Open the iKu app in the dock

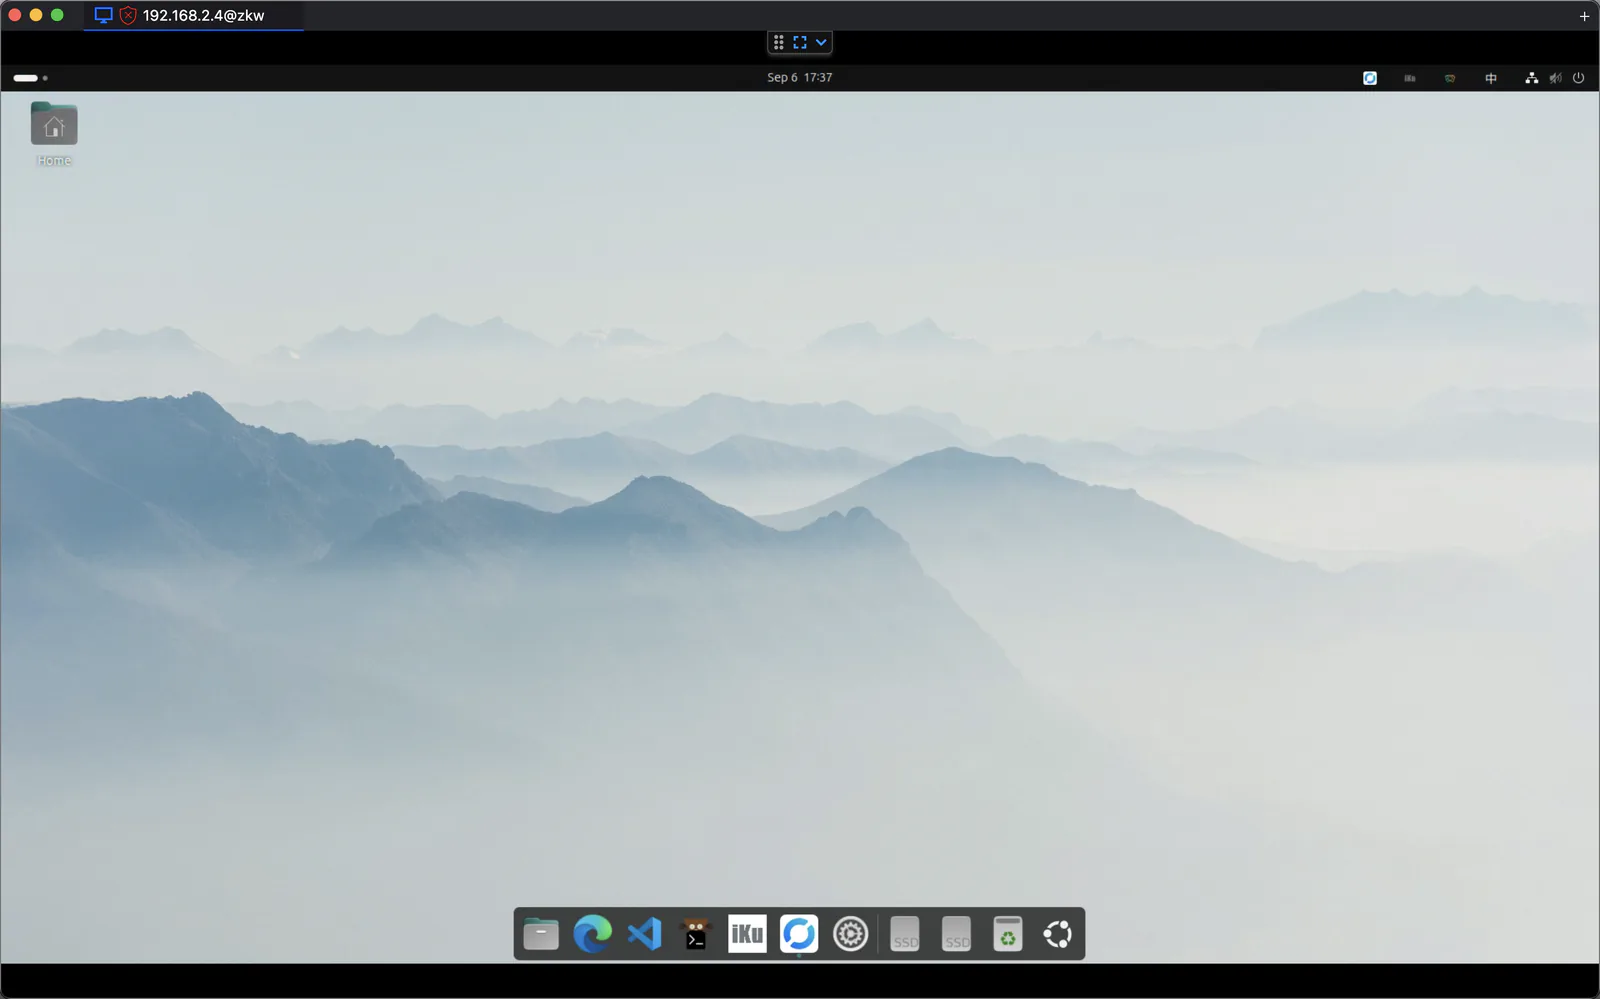pos(747,934)
